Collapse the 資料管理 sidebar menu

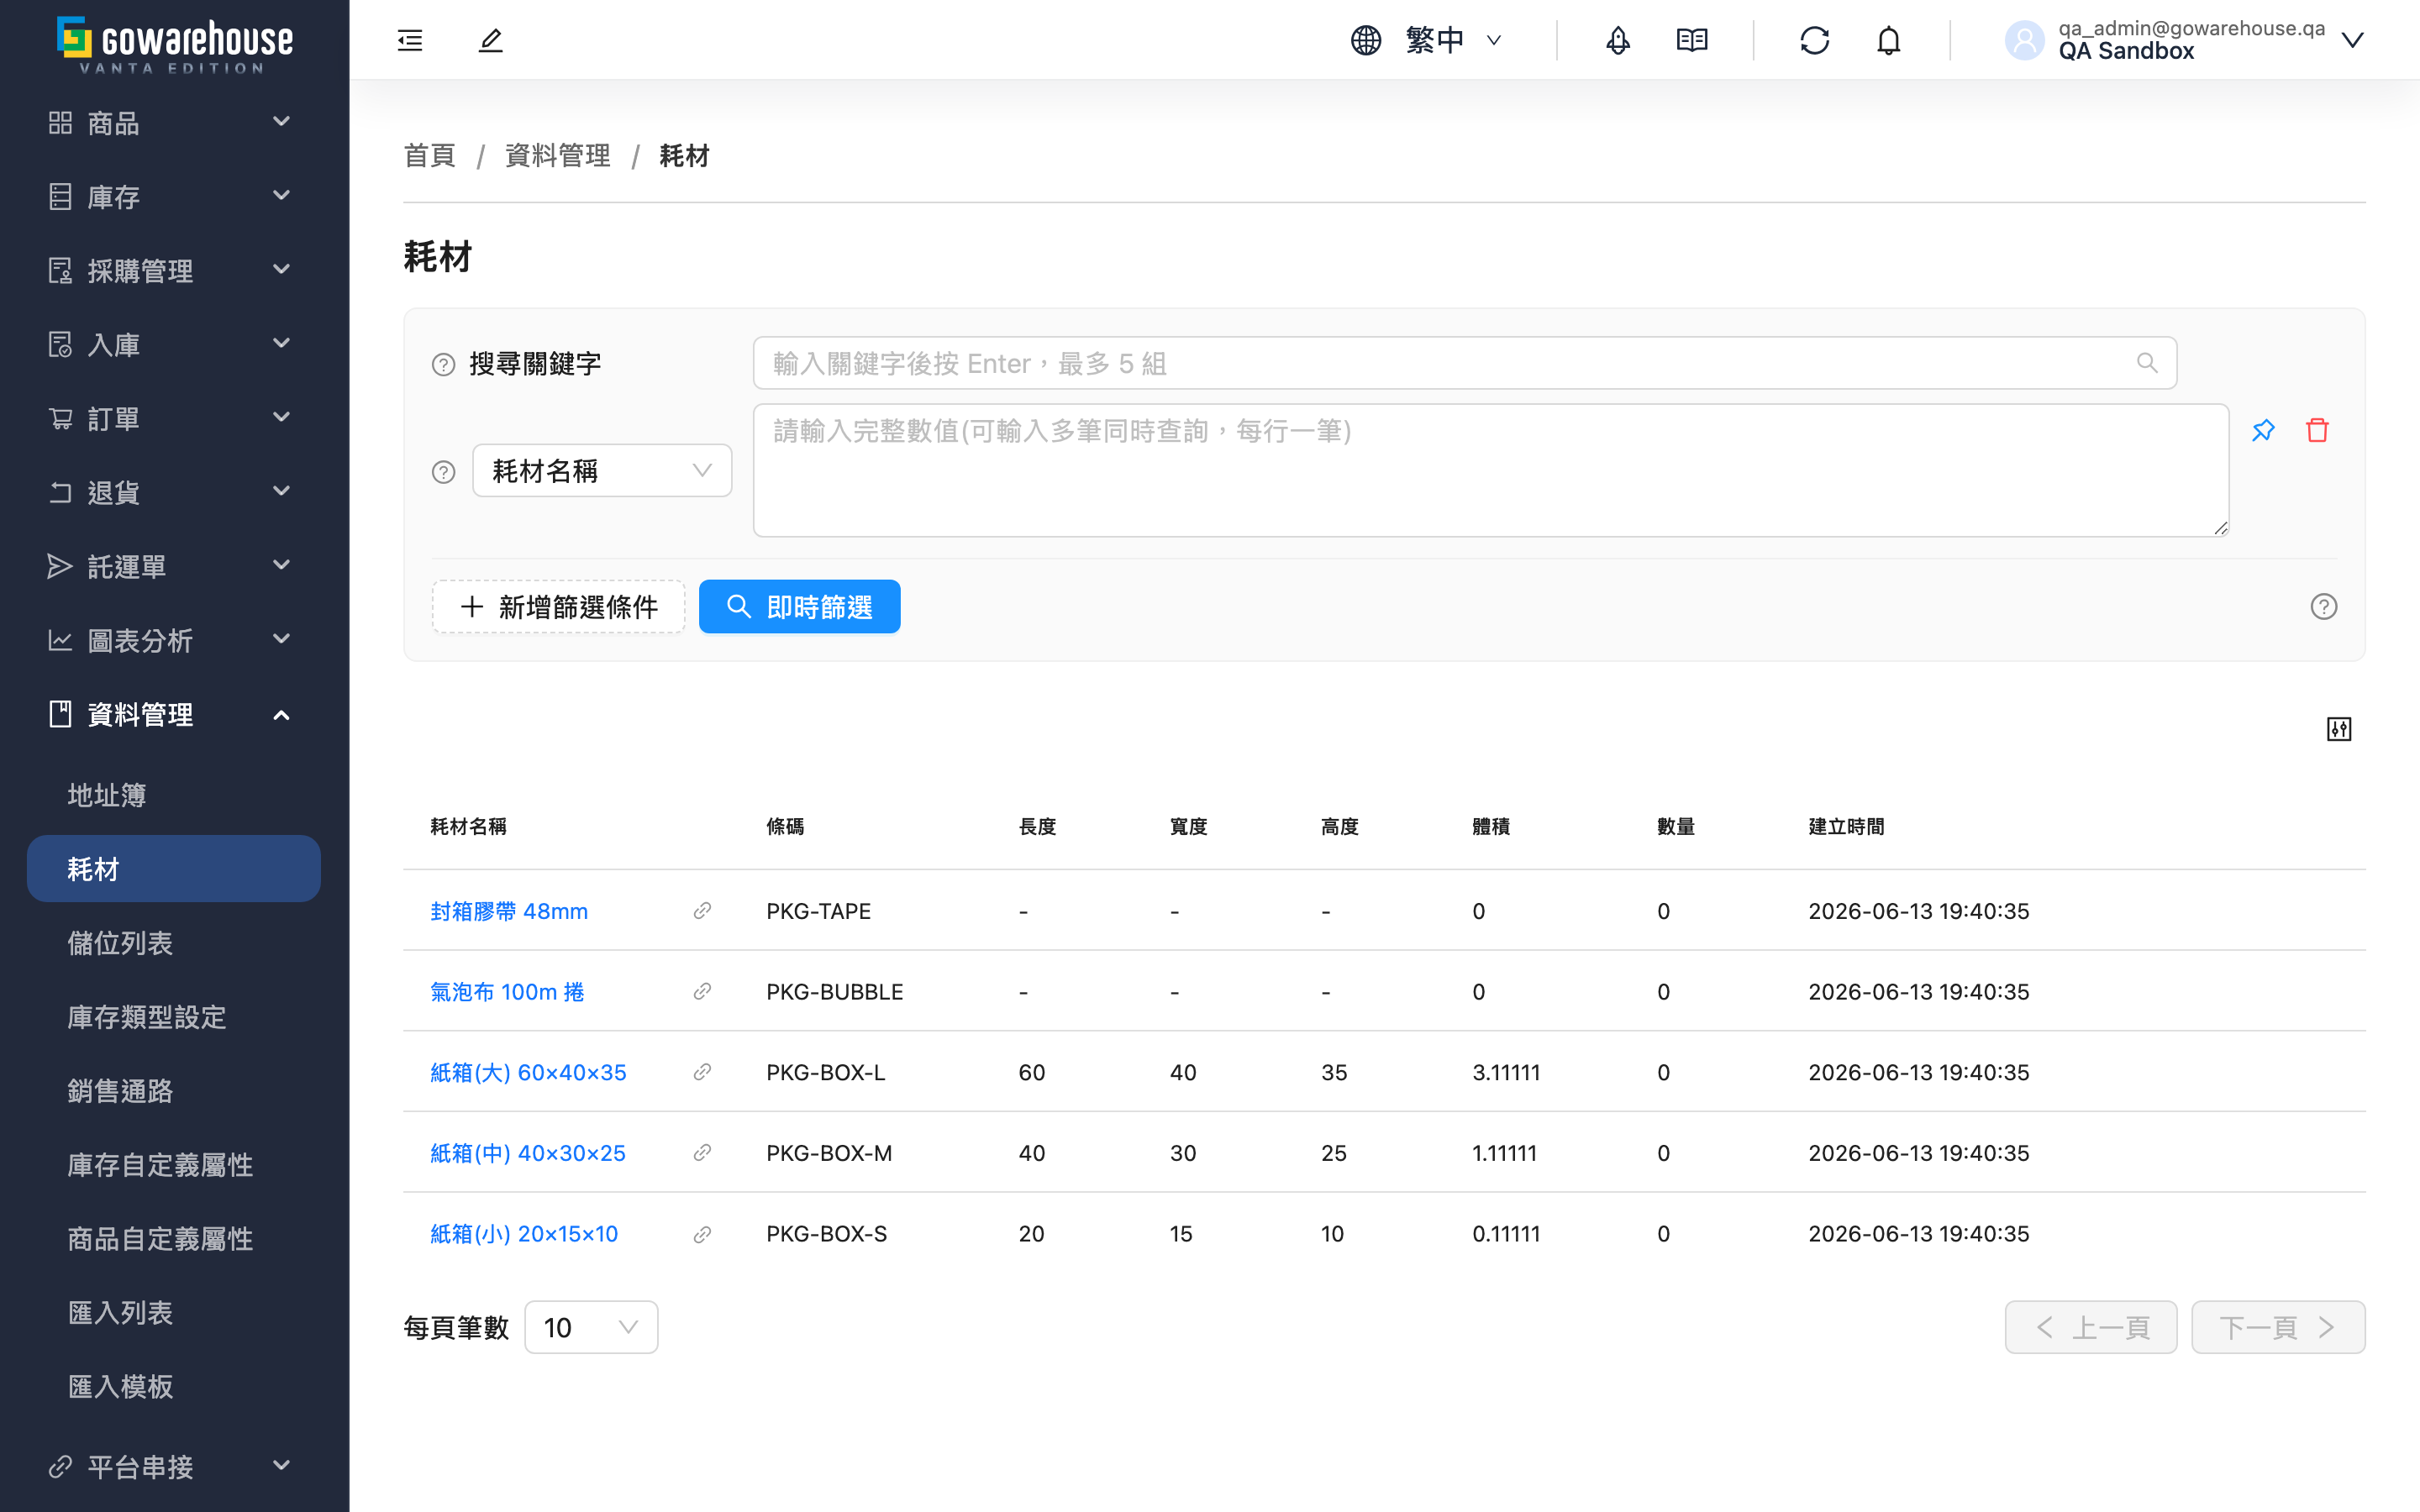(174, 714)
